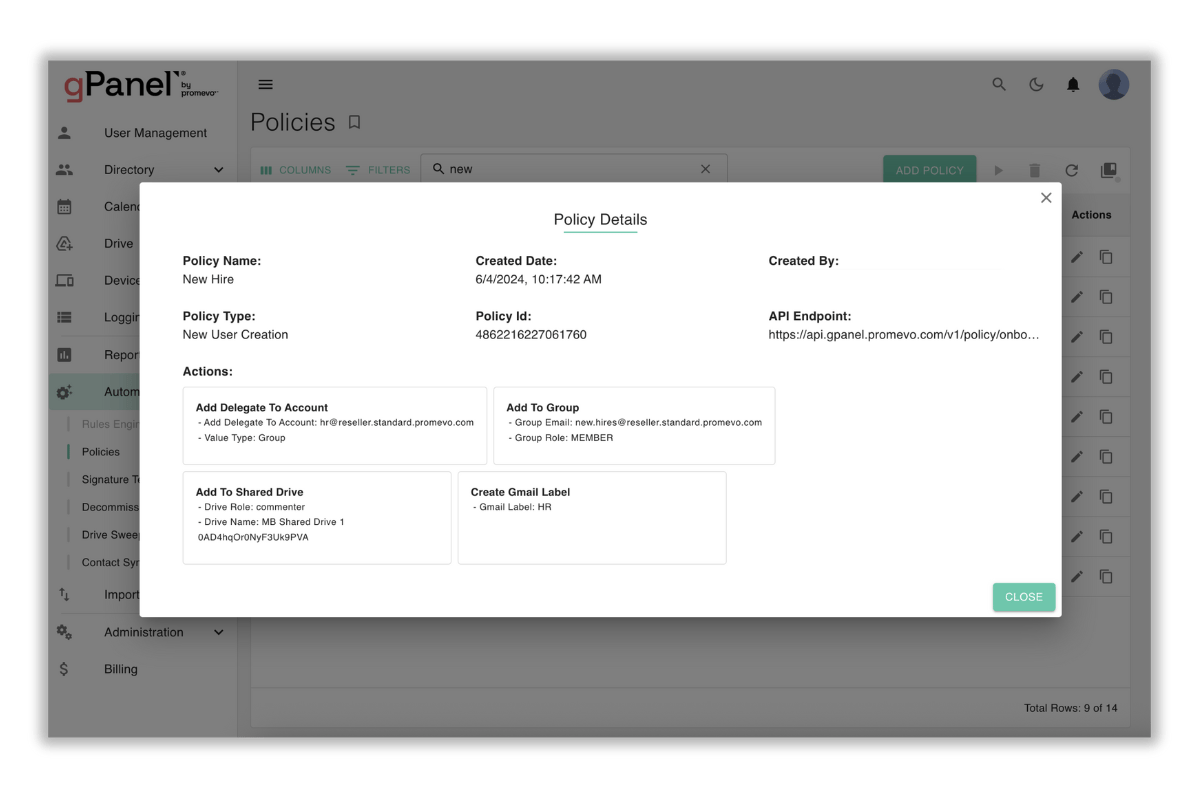Click the search field containing new
This screenshot has width=1199, height=798.
574,169
